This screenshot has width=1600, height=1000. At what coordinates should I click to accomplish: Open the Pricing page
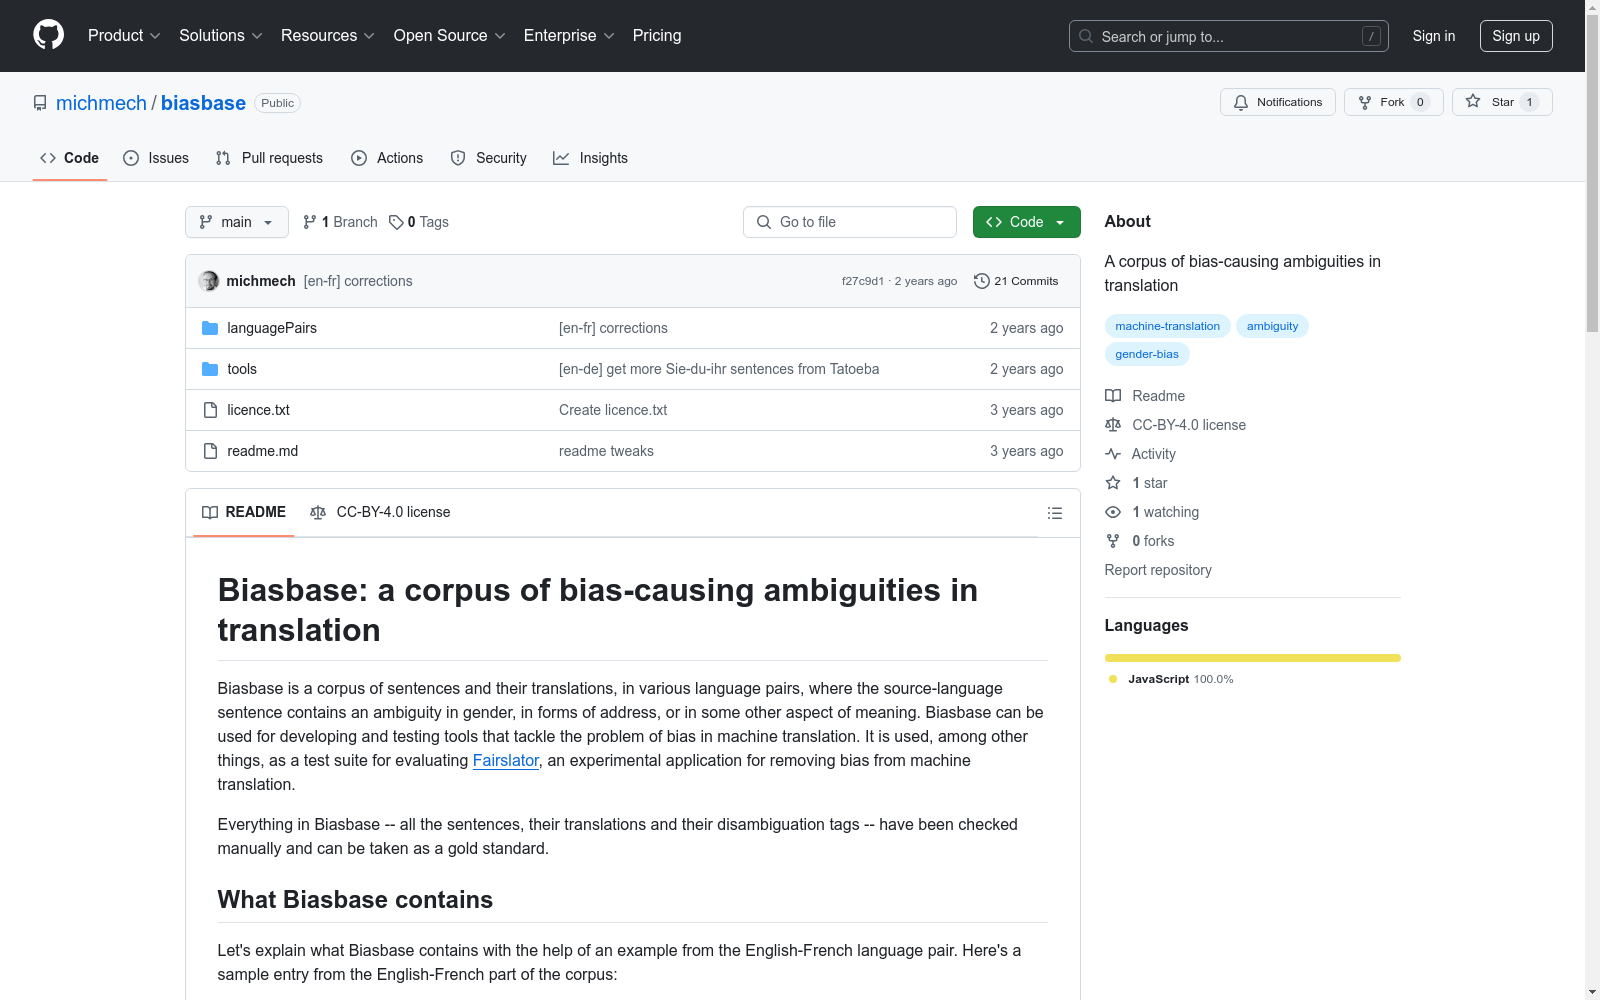click(x=657, y=36)
